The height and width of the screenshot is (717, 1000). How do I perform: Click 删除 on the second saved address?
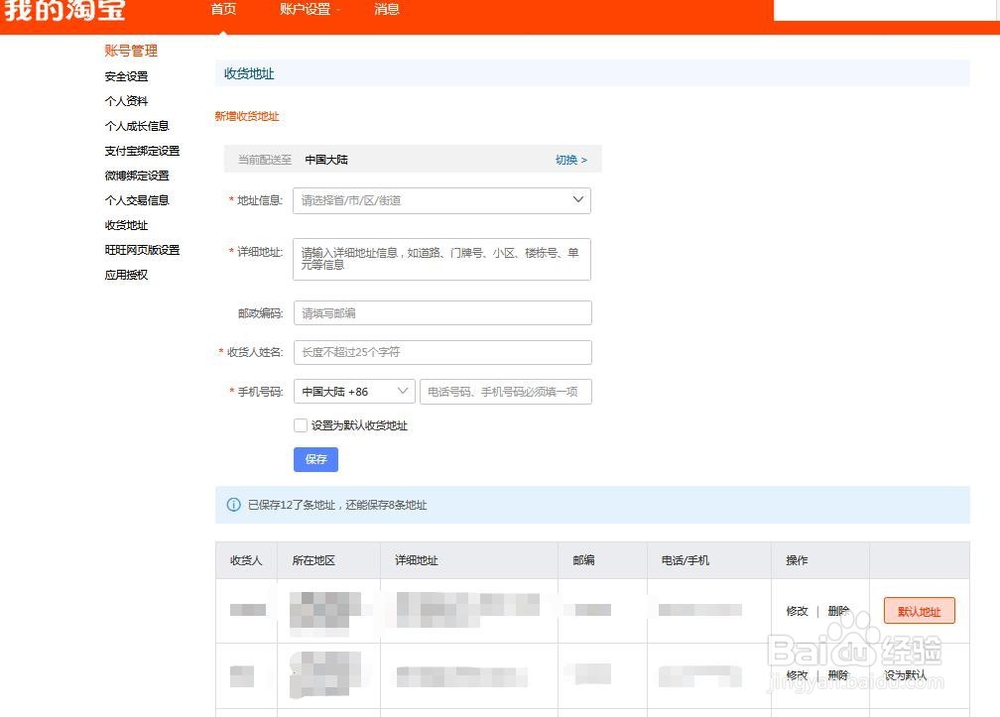[x=839, y=675]
